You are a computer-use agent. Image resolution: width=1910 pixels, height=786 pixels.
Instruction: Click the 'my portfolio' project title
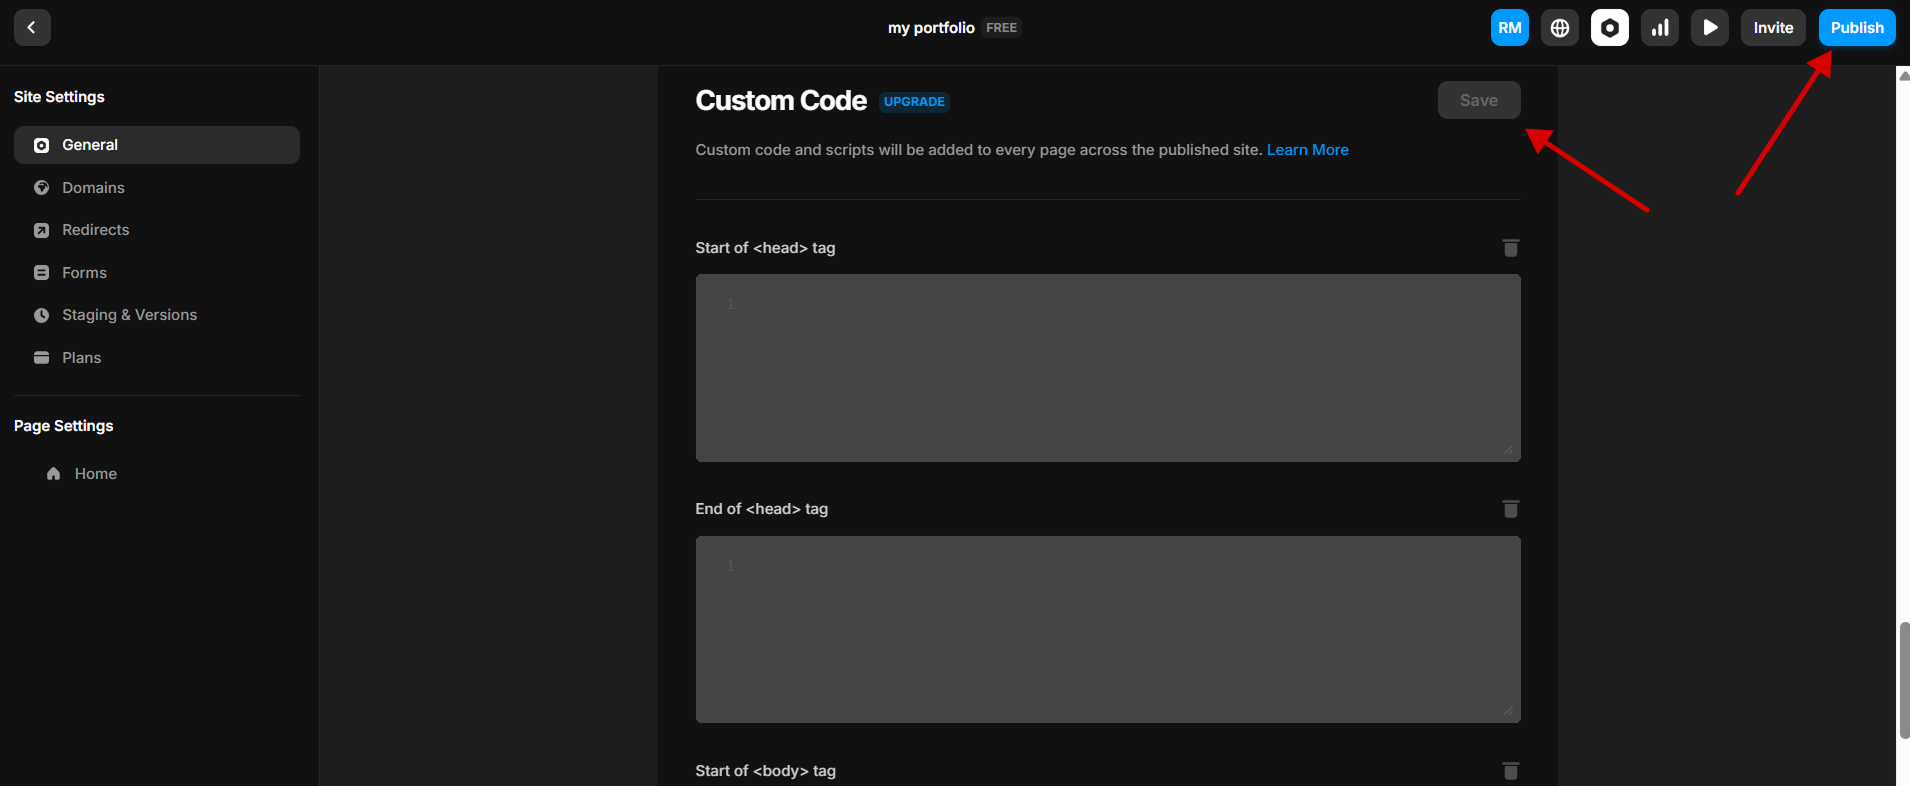pyautogui.click(x=931, y=28)
